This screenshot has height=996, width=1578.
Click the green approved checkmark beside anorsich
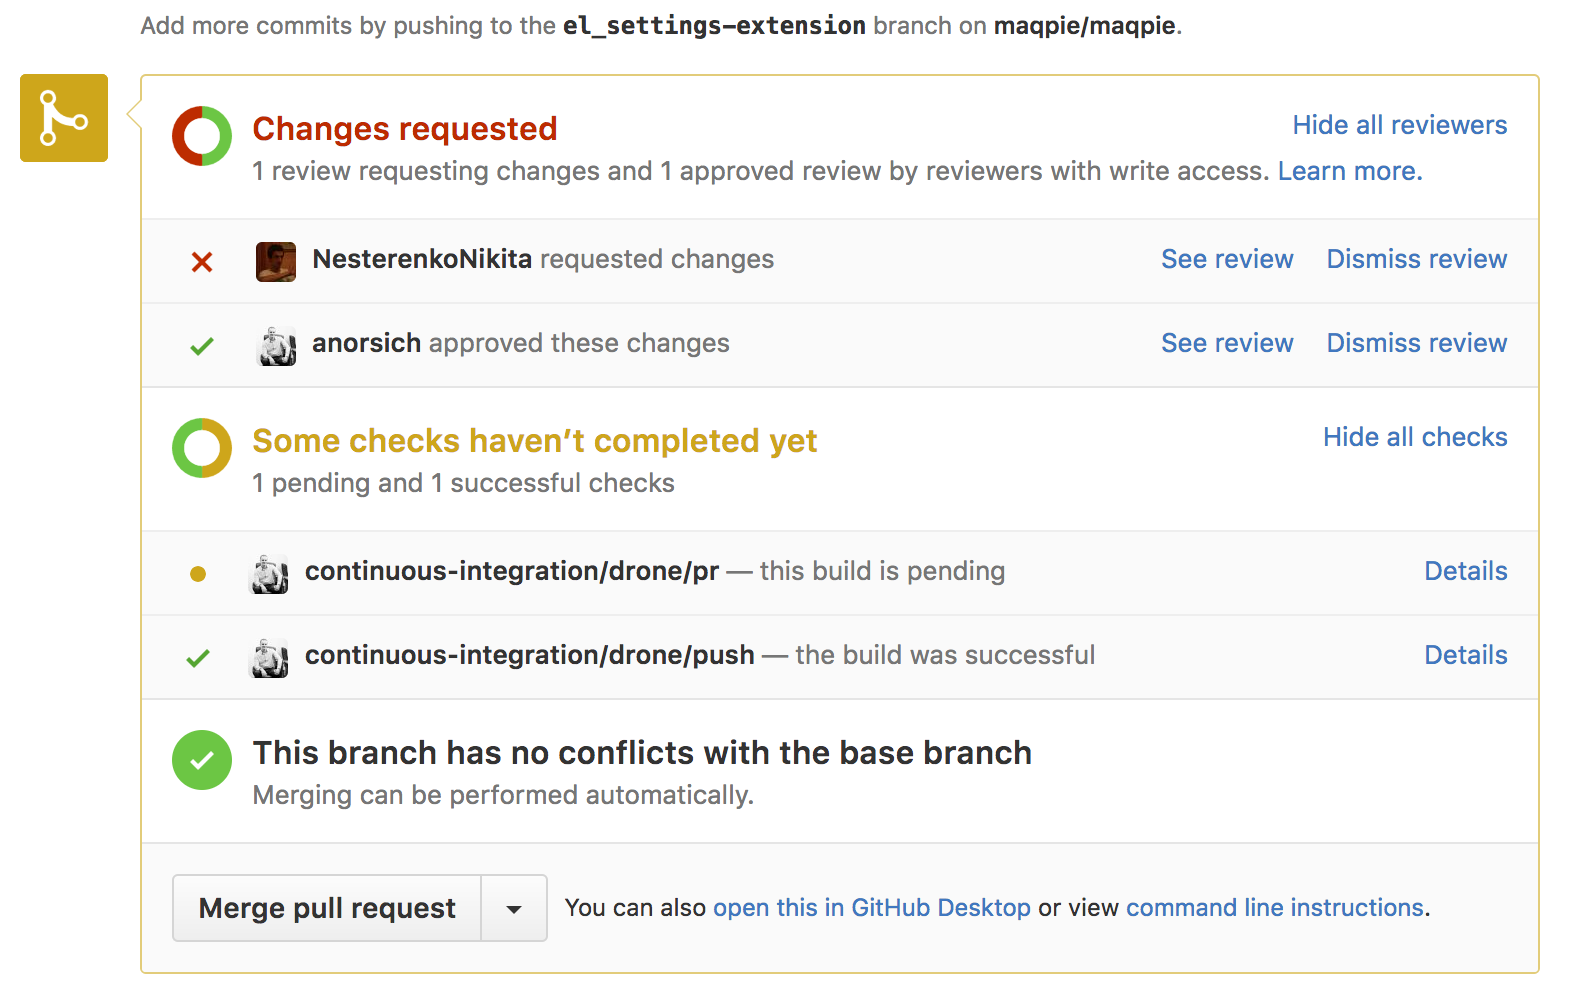[x=202, y=346]
